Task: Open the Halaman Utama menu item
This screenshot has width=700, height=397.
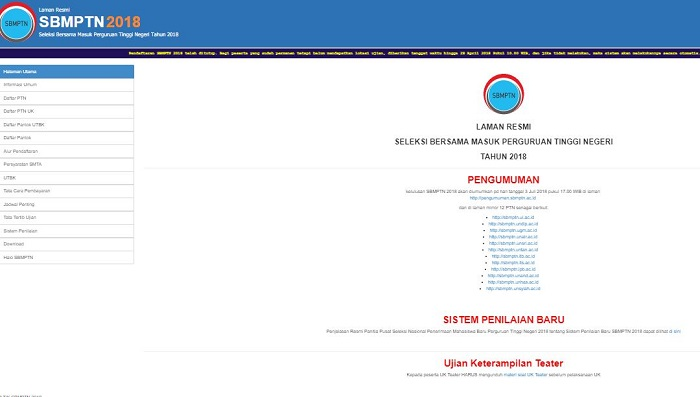Action: click(x=67, y=71)
